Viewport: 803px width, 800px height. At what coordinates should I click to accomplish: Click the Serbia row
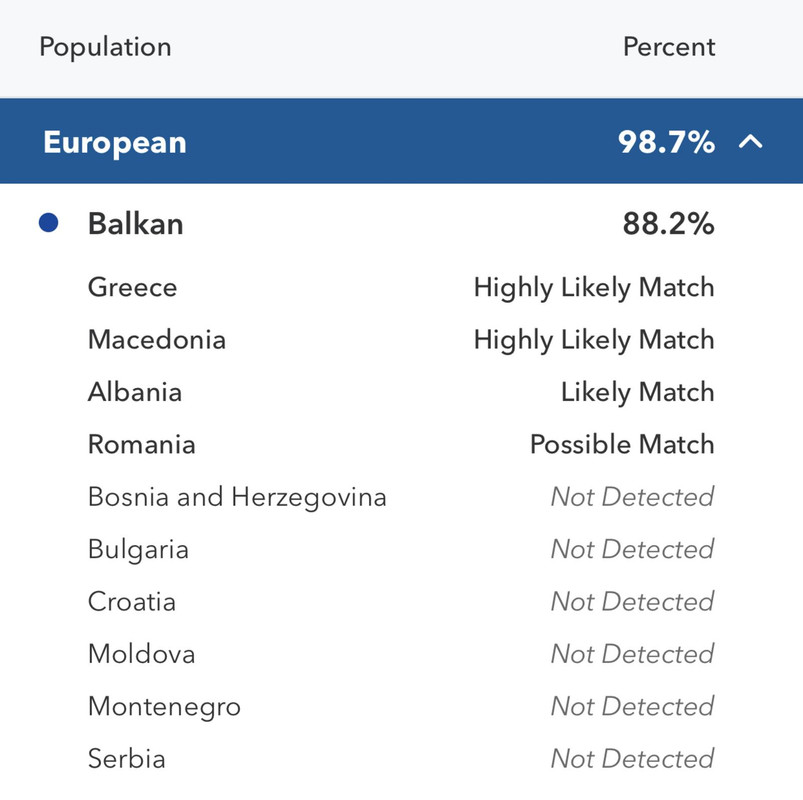tap(402, 759)
